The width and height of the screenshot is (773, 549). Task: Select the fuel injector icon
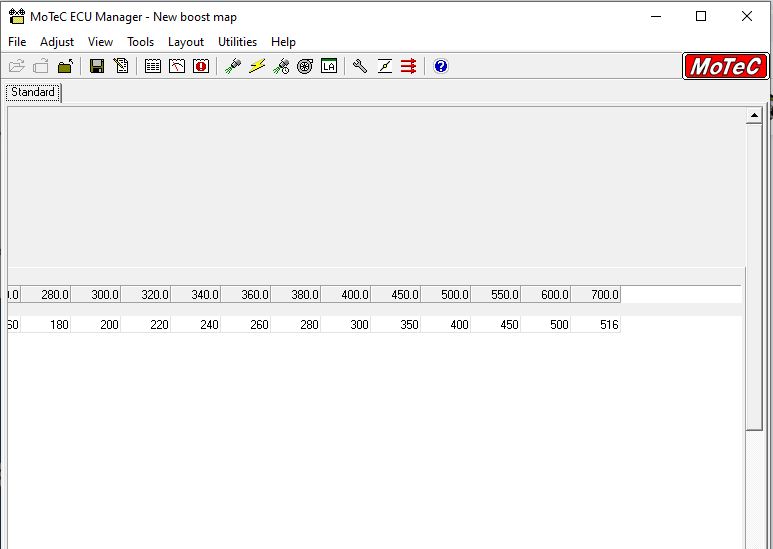pyautogui.click(x=233, y=66)
